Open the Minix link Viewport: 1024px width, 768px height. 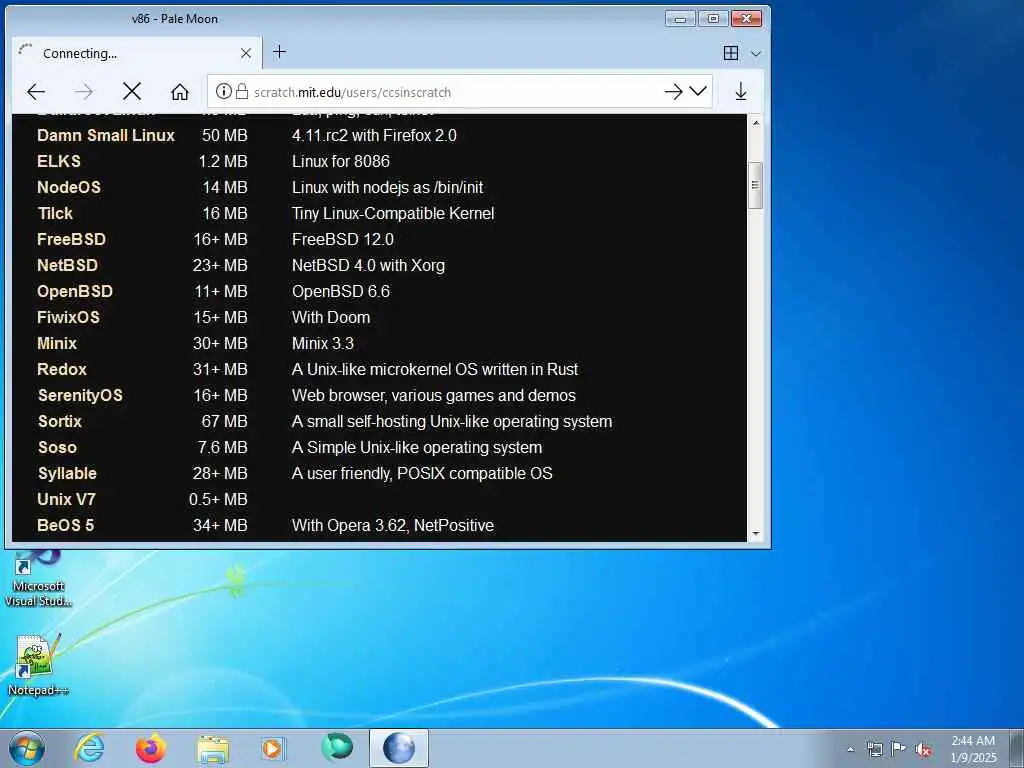57,344
